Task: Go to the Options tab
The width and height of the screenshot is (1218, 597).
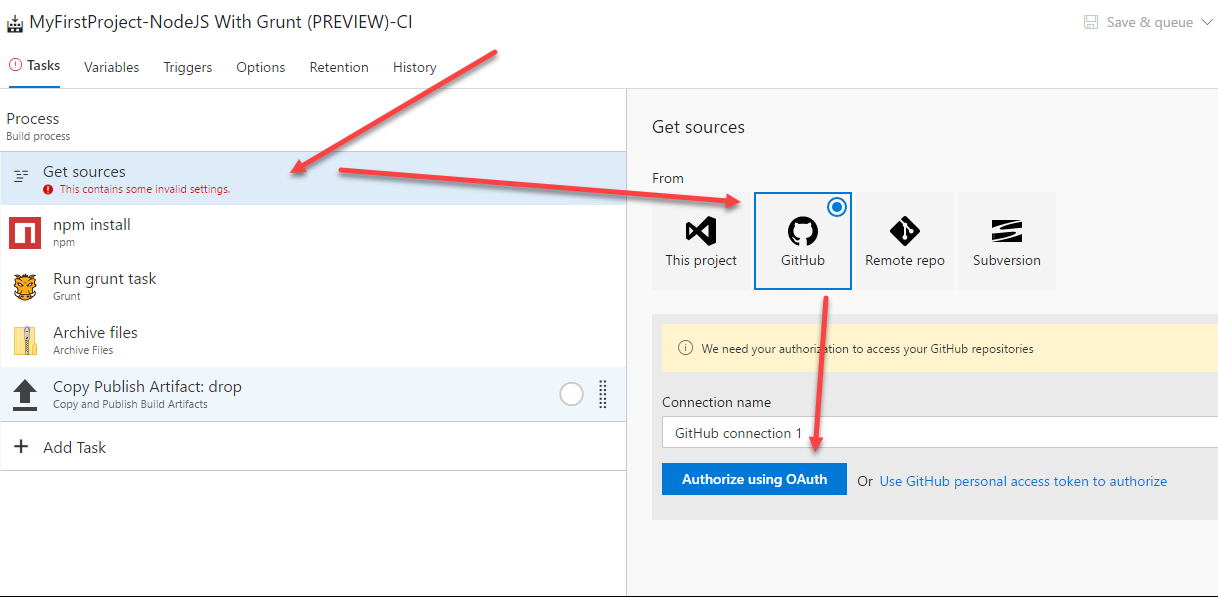Action: pos(261,67)
